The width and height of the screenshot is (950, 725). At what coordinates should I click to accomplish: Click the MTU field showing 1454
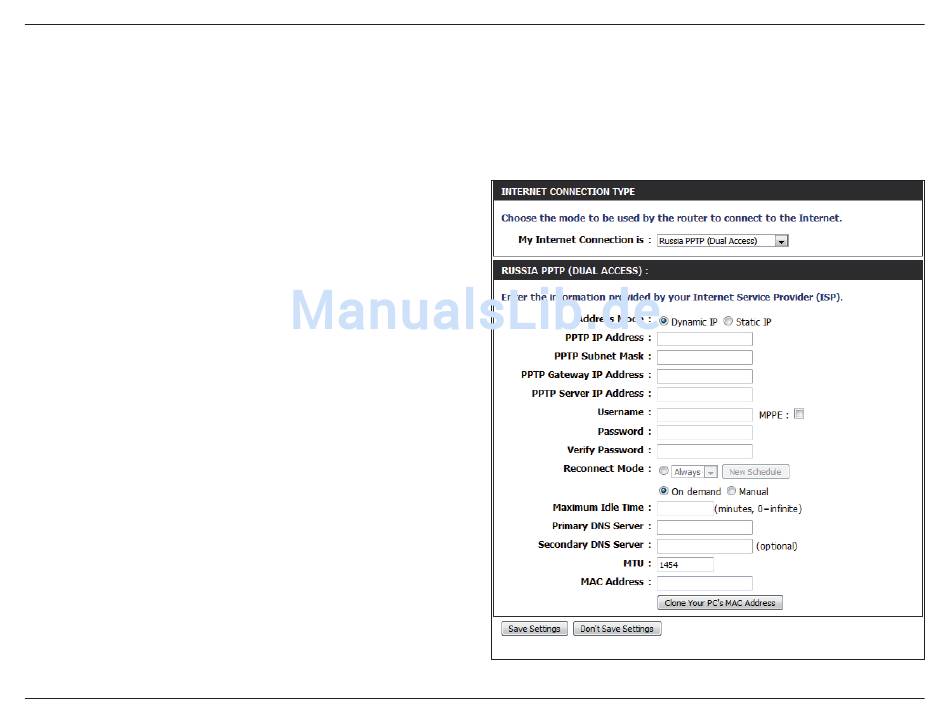click(x=685, y=564)
